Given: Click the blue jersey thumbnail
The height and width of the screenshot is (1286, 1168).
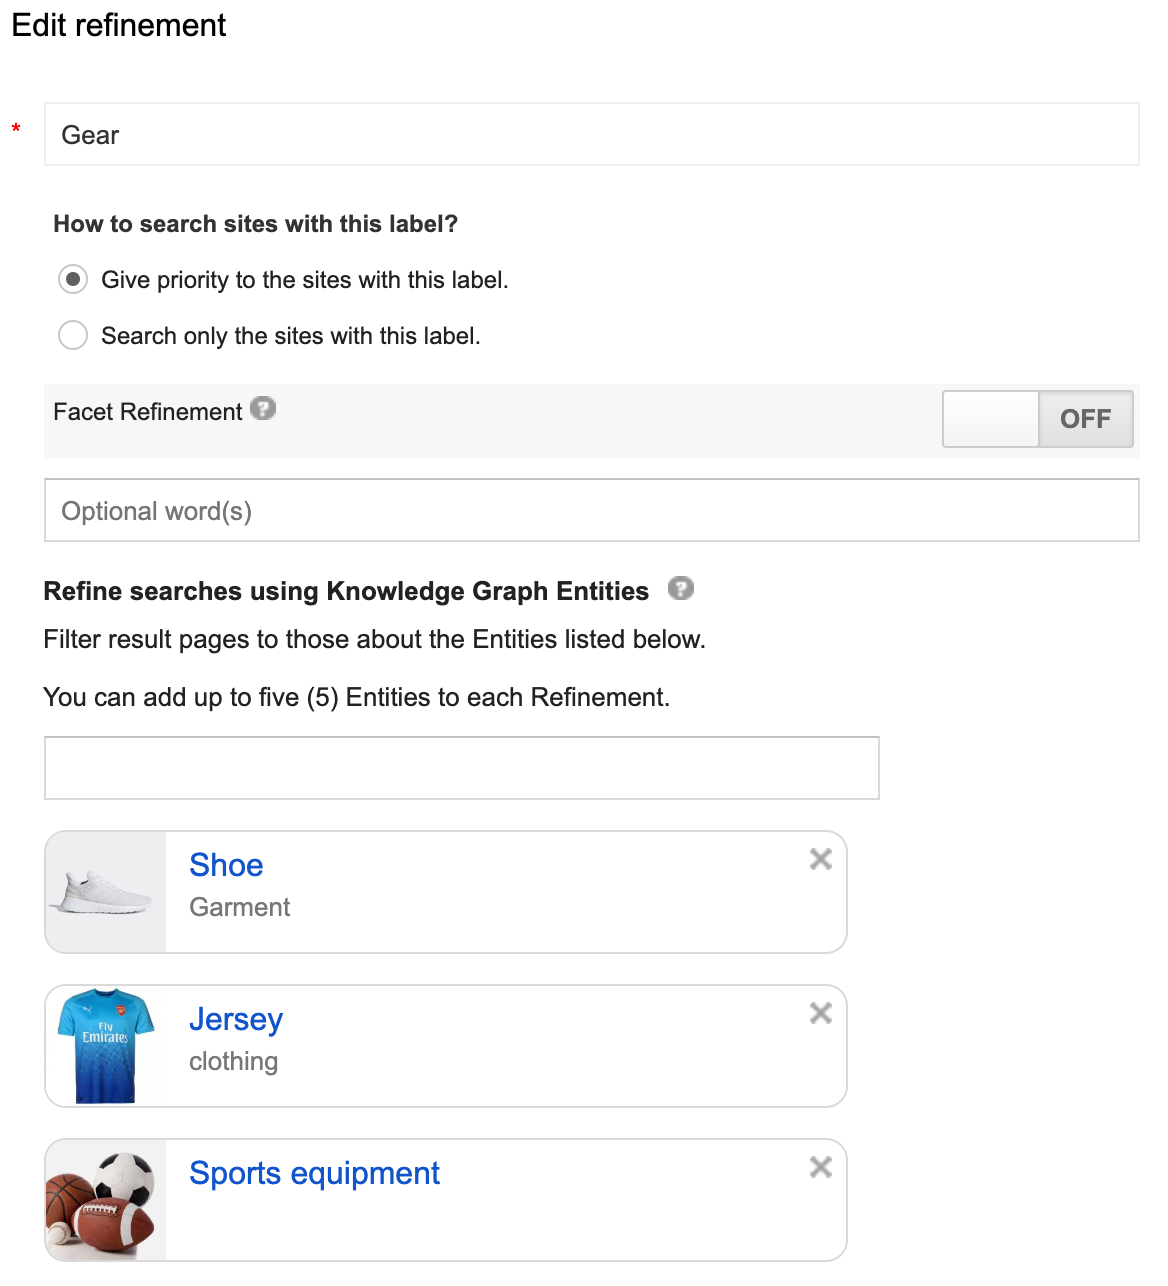Looking at the screenshot, I should pyautogui.click(x=106, y=1046).
